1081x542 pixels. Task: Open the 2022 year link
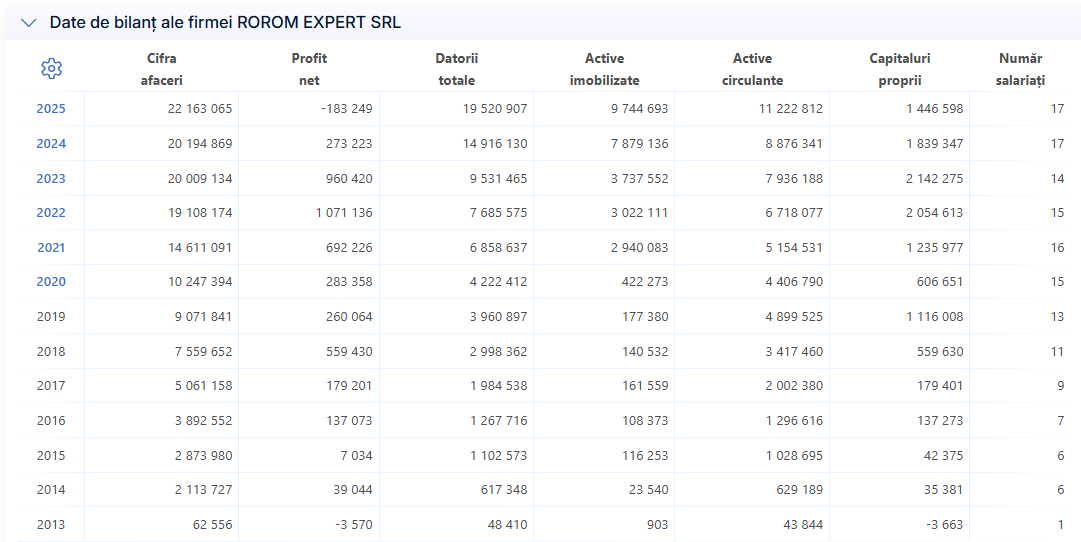51,213
